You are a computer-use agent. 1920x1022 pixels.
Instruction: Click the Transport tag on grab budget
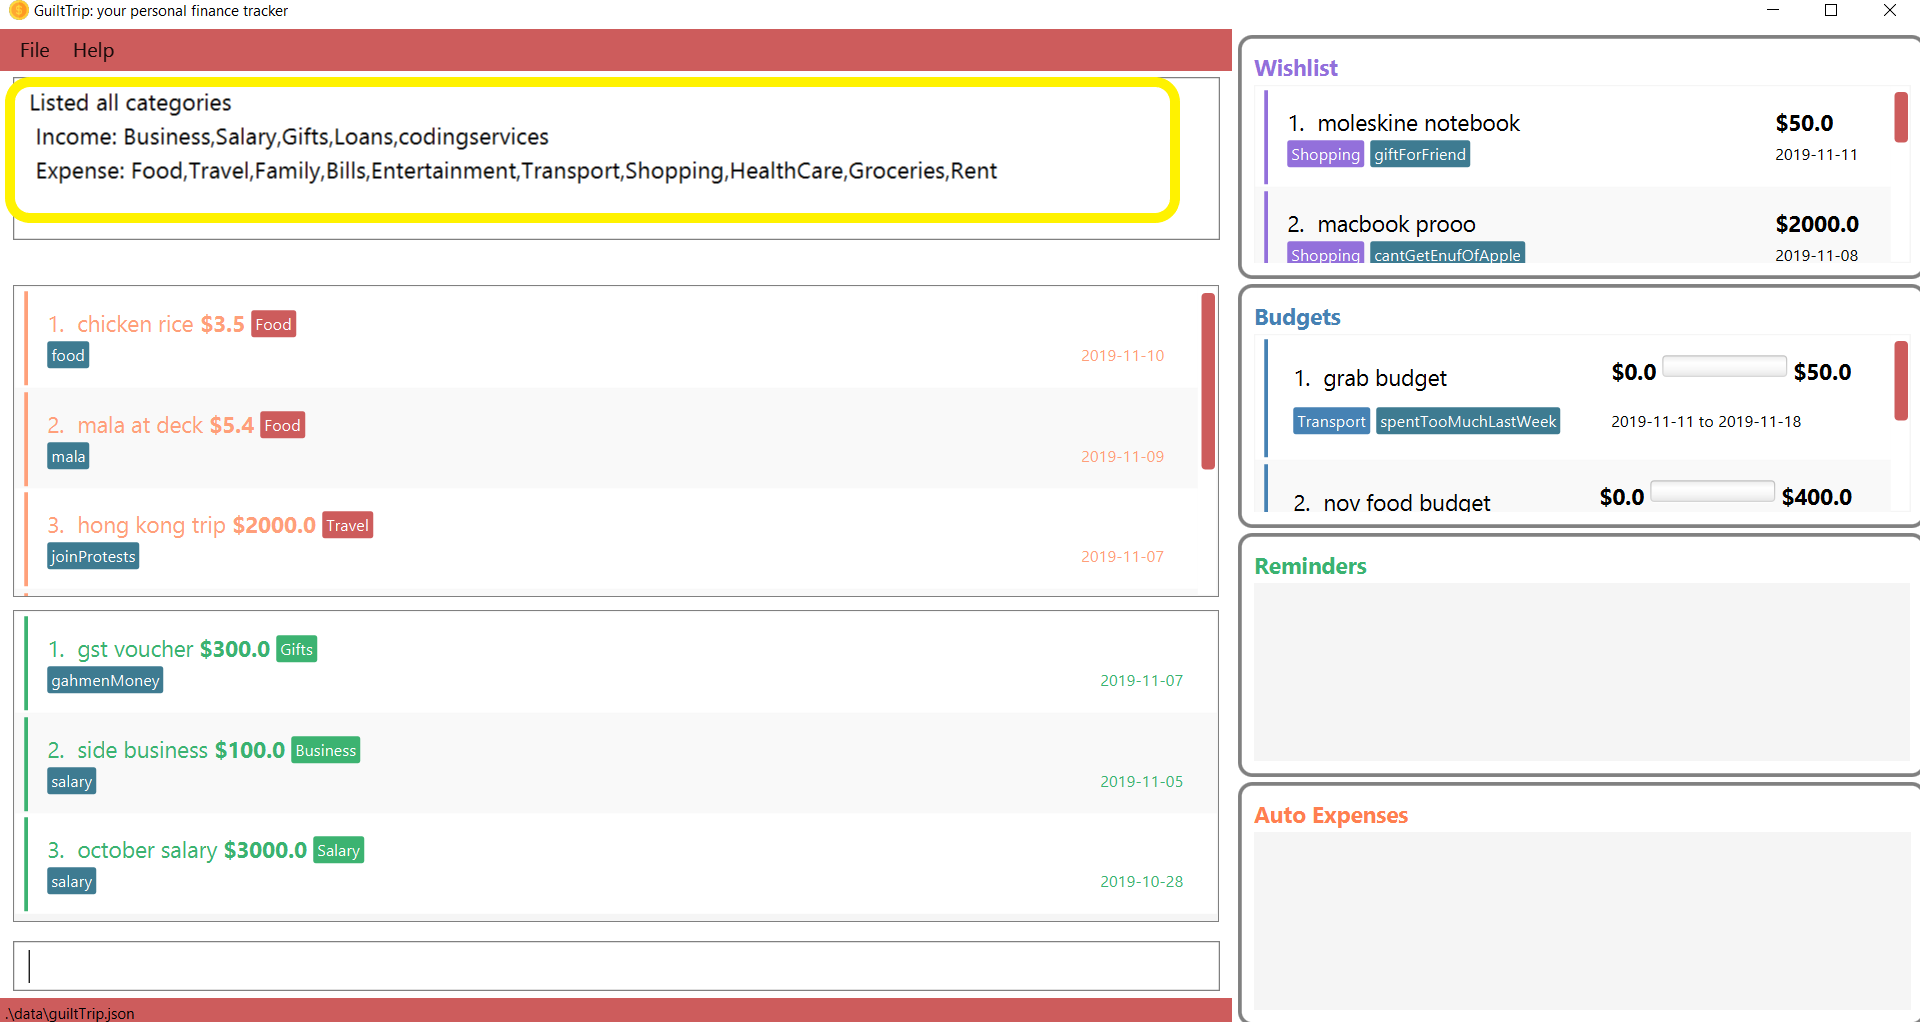[1331, 421]
